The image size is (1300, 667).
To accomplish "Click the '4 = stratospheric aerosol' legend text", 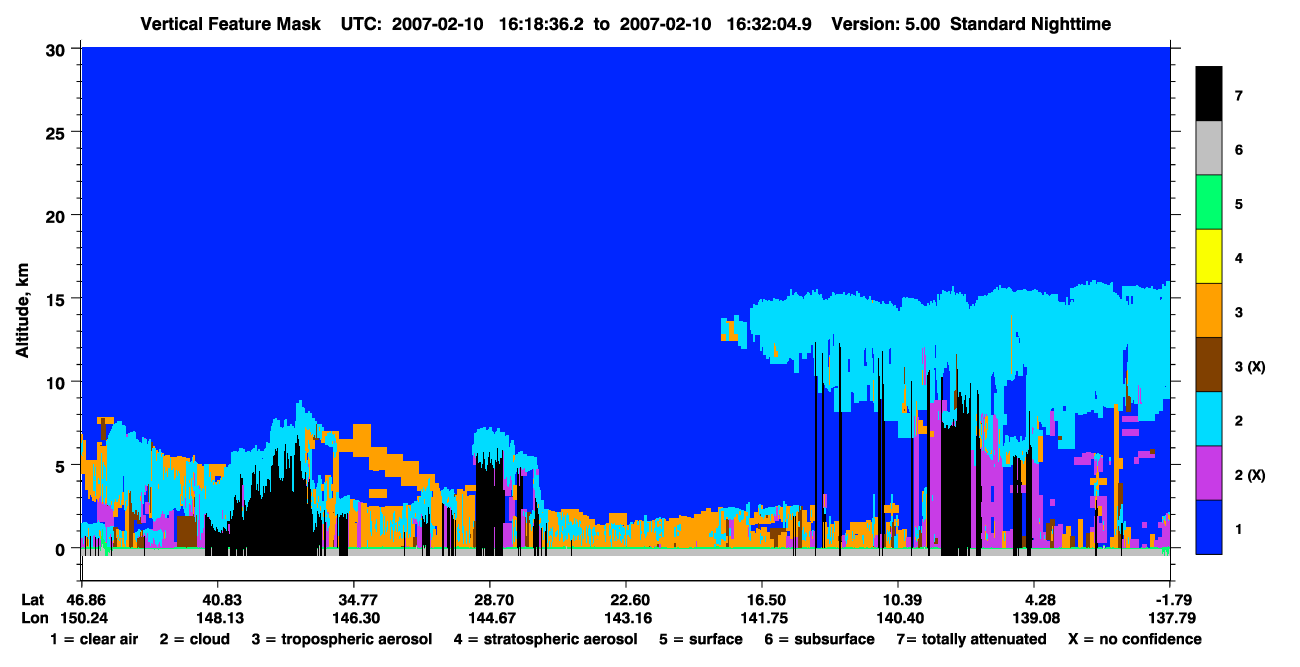I will click(546, 639).
